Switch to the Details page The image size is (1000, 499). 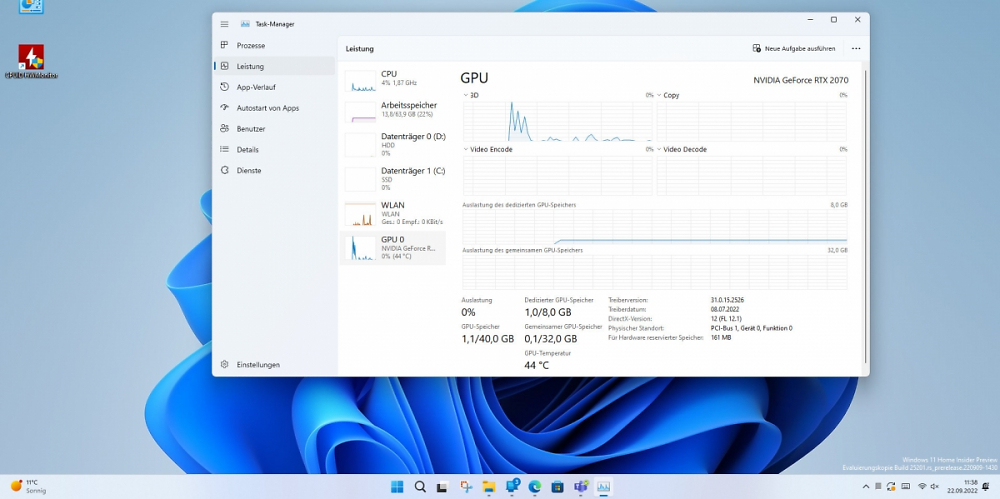coord(274,150)
